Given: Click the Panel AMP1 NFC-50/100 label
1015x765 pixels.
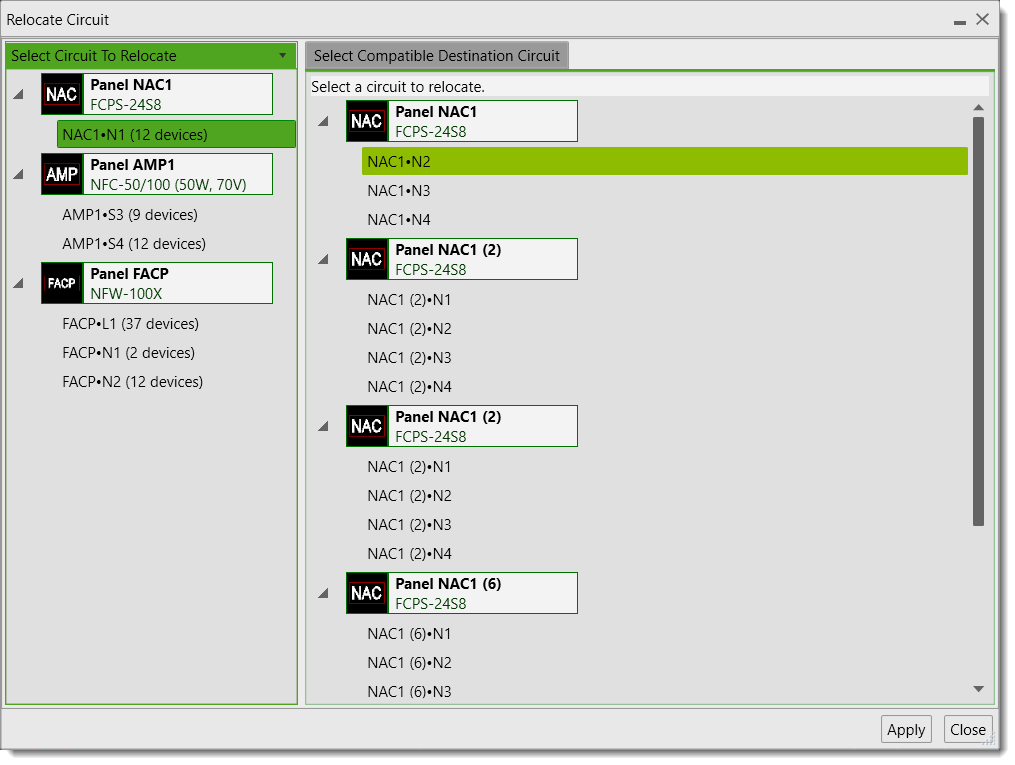Looking at the screenshot, I should [178, 174].
